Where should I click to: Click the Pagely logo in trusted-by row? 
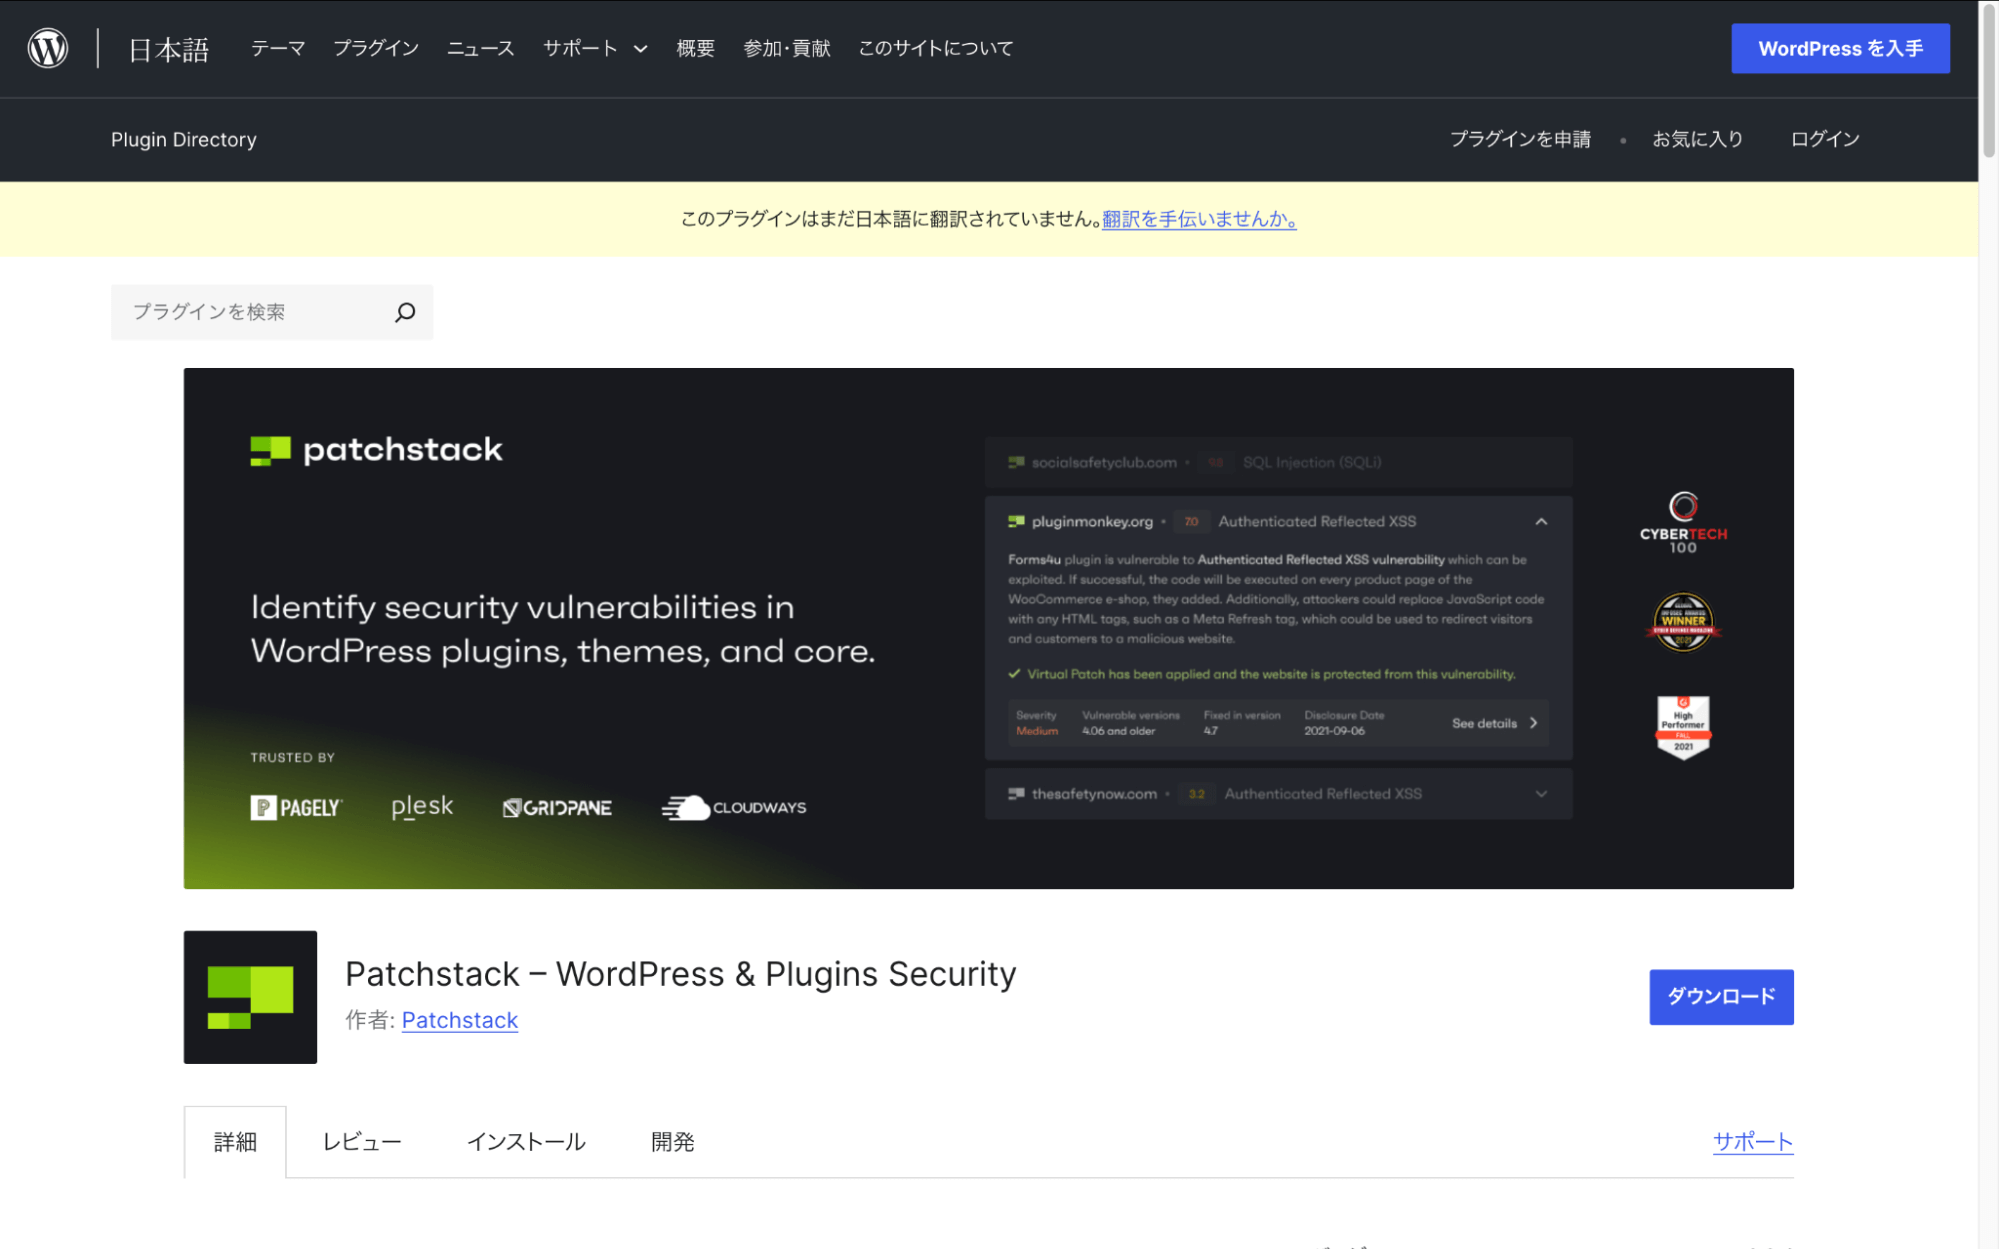(x=296, y=807)
